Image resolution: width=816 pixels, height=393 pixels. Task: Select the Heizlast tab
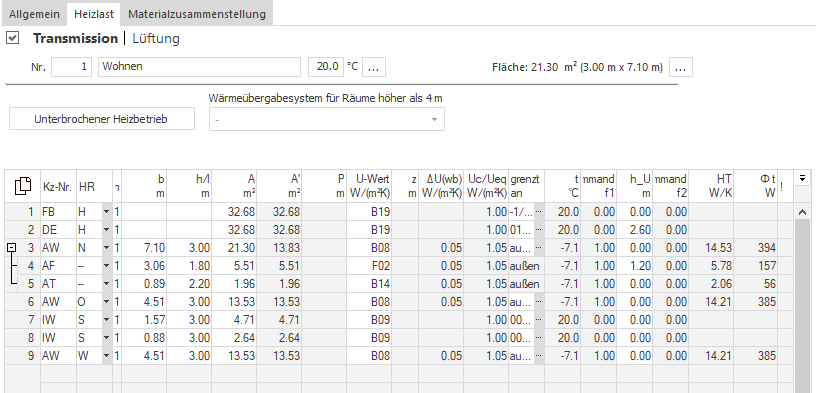(94, 14)
